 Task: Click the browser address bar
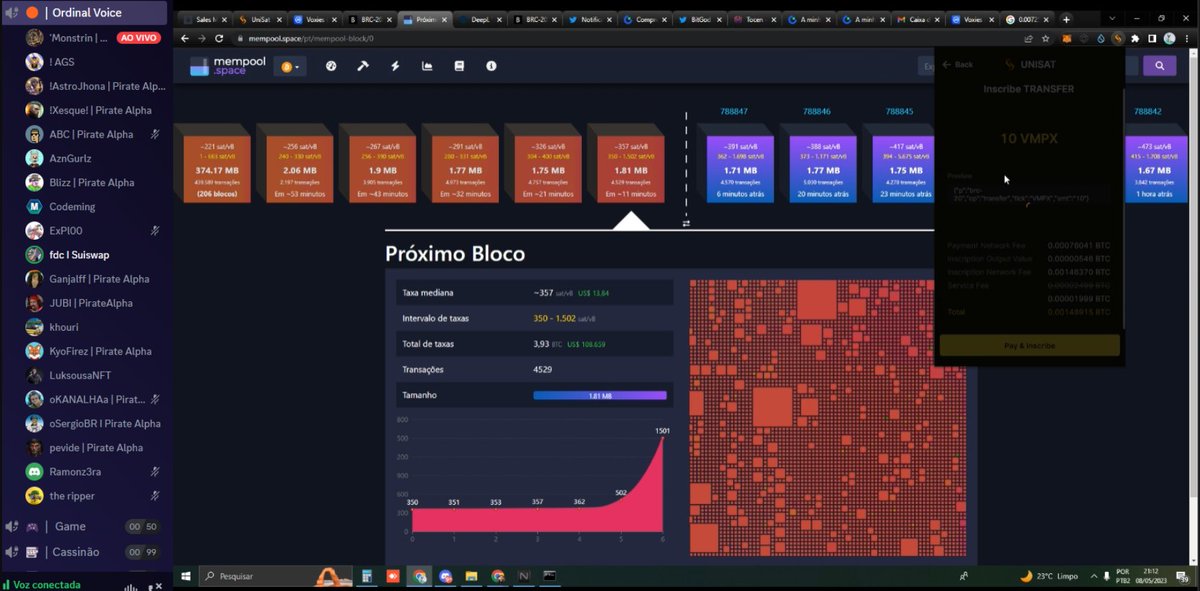click(x=620, y=38)
